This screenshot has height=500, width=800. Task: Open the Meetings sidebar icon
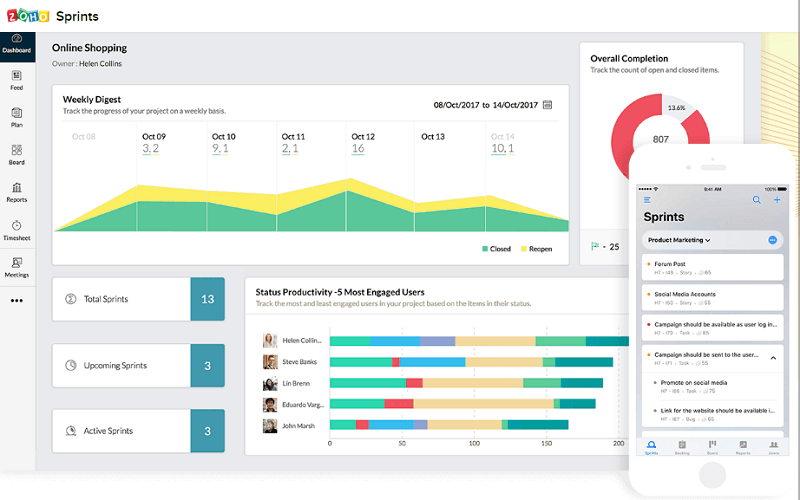[x=17, y=263]
